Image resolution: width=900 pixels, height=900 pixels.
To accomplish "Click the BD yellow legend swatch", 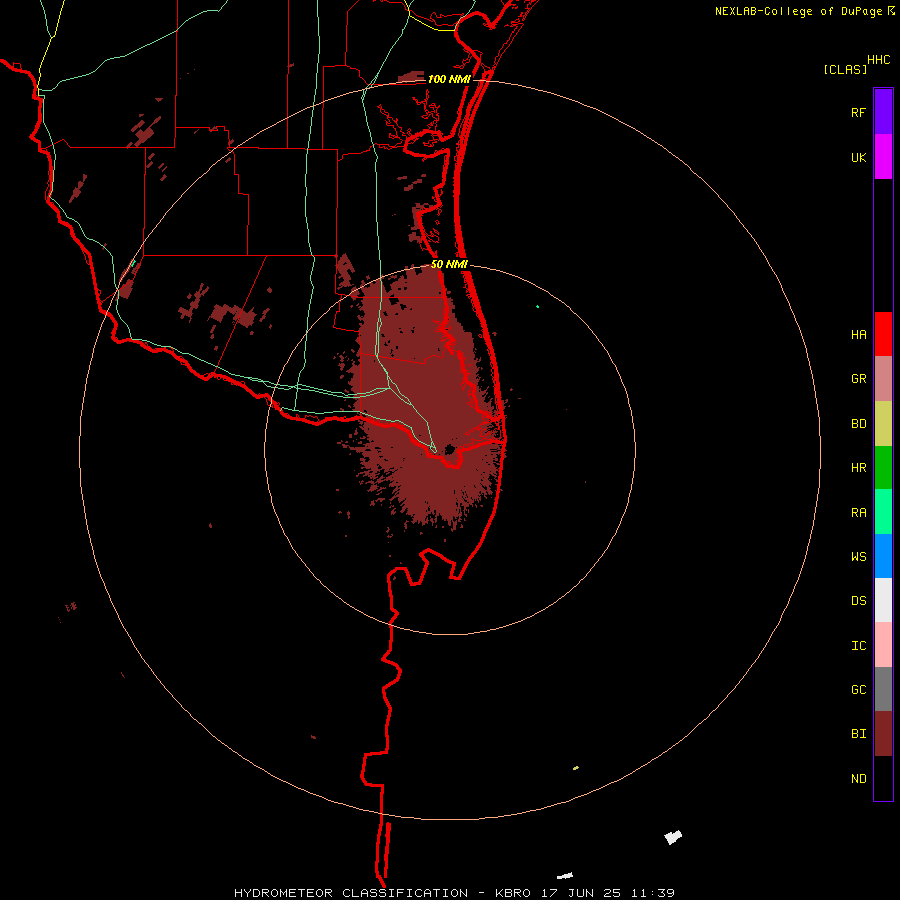I will click(x=883, y=423).
